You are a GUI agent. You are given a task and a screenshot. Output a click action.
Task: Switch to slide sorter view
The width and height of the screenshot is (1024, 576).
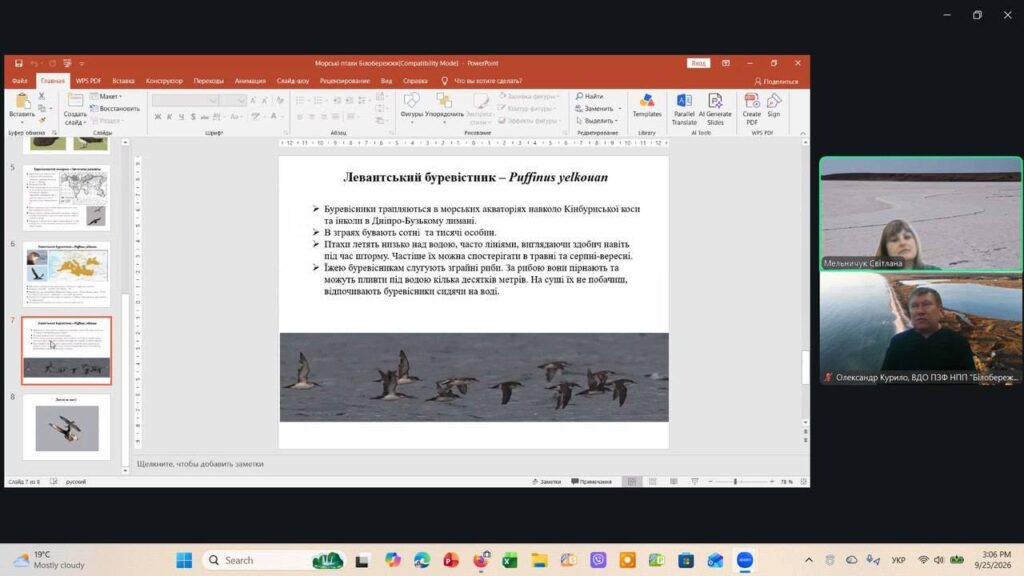pyautogui.click(x=652, y=481)
